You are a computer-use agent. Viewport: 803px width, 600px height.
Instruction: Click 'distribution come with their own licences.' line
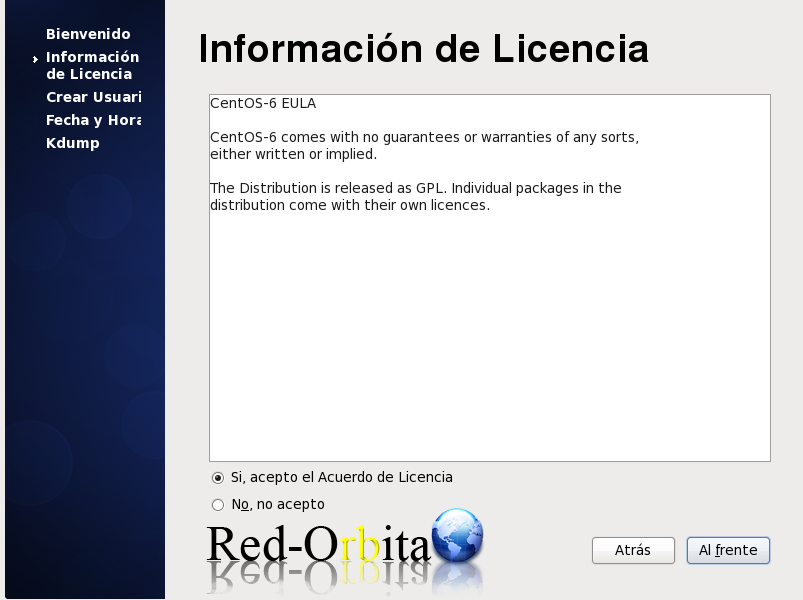(350, 205)
